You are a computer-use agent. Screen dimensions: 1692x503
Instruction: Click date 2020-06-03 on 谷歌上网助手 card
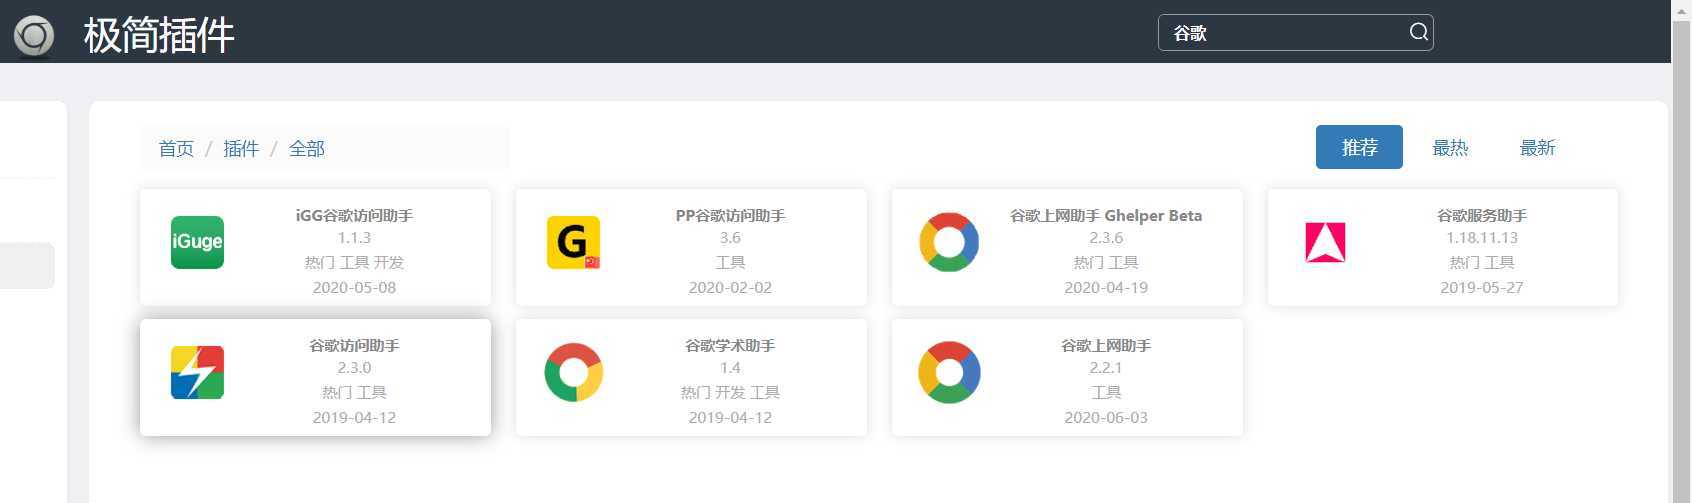pyautogui.click(x=1106, y=417)
